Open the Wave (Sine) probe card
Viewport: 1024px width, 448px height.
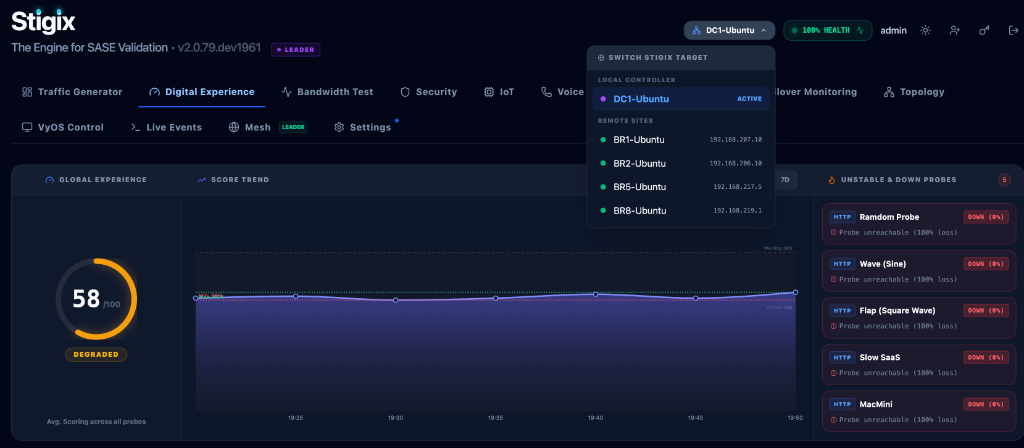pyautogui.click(x=919, y=271)
